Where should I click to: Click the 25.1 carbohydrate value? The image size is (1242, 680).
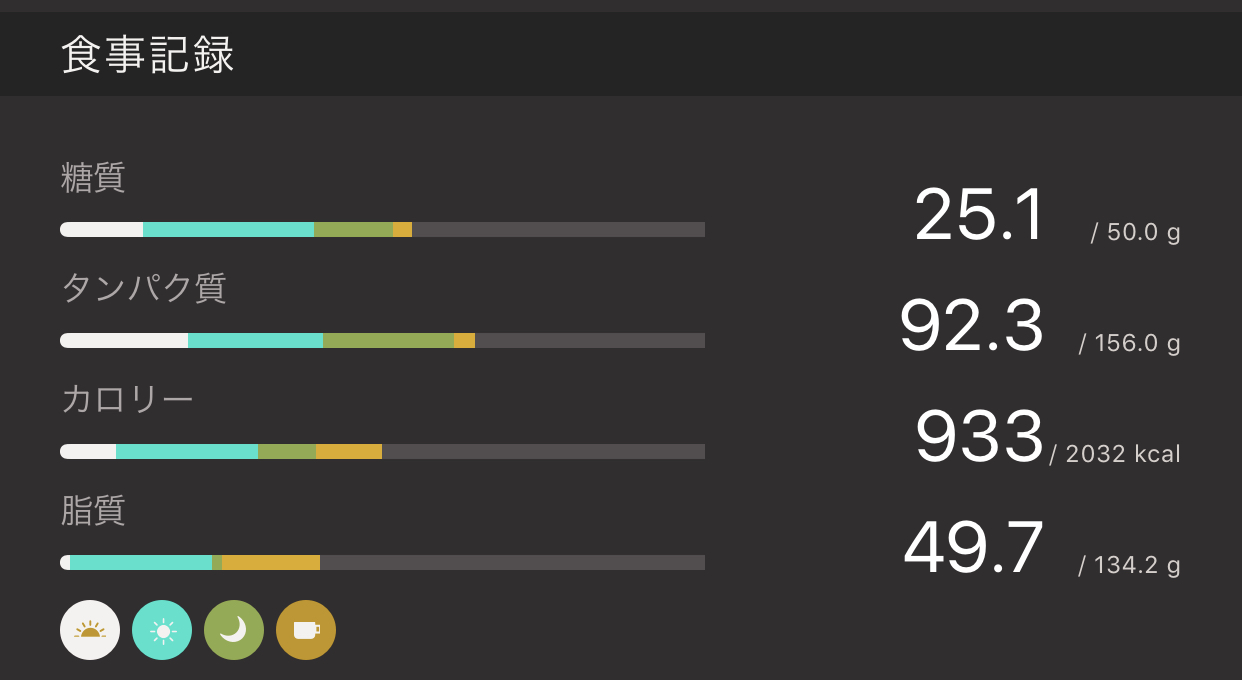pos(979,215)
